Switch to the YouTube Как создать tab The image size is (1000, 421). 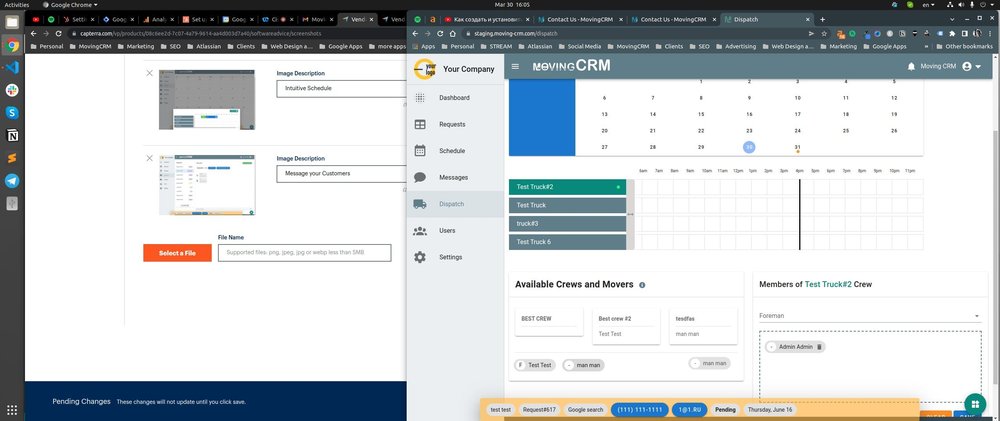486,20
